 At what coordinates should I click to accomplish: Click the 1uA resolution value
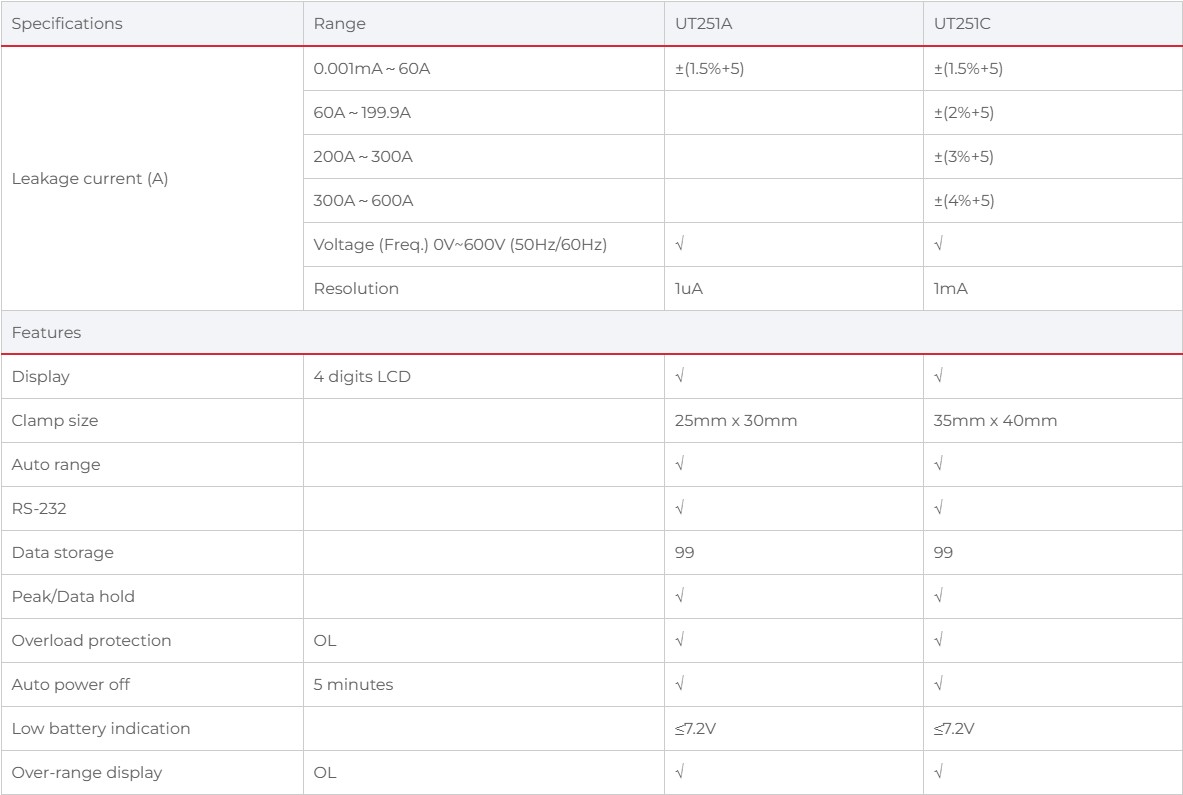coord(689,289)
